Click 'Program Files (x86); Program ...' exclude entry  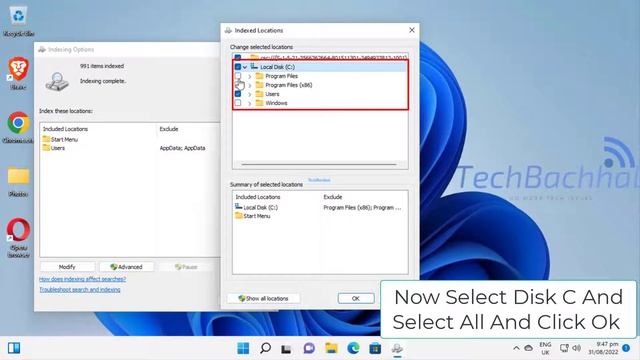[x=362, y=207]
